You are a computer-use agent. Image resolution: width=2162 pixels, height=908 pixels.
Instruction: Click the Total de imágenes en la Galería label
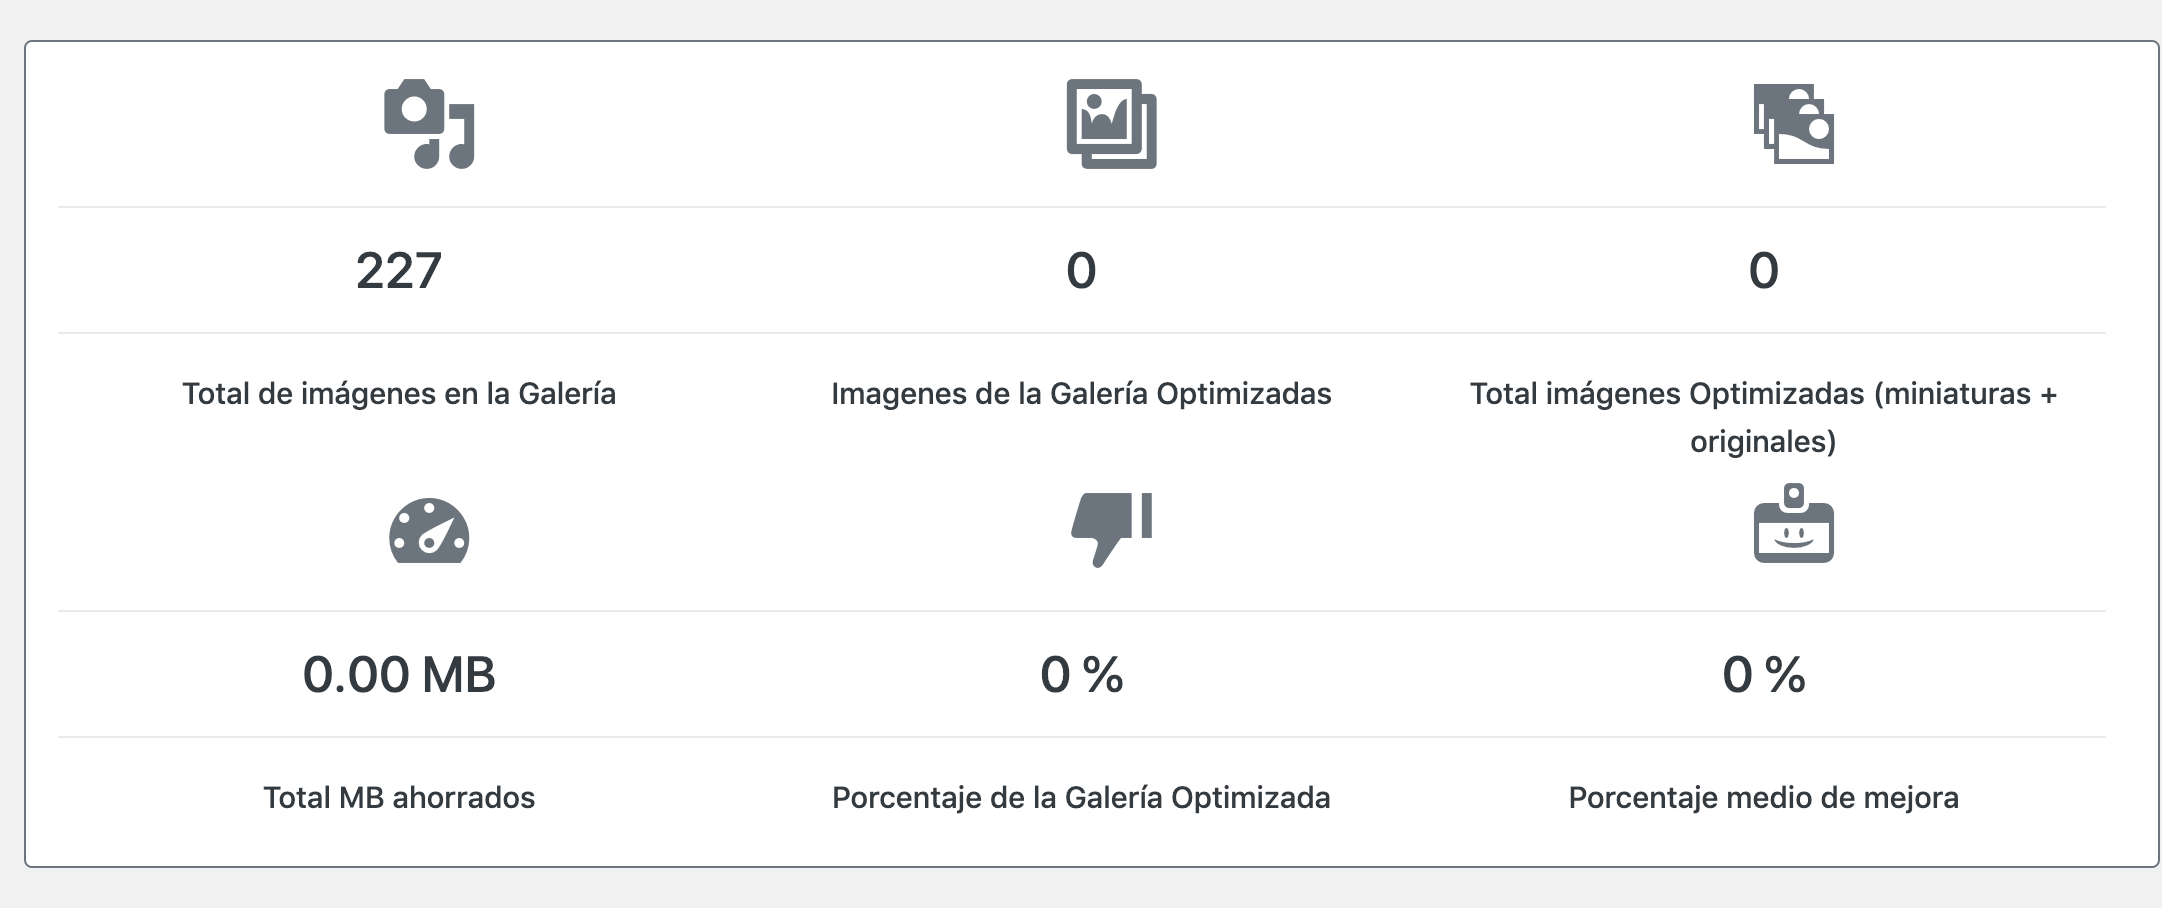pos(399,394)
